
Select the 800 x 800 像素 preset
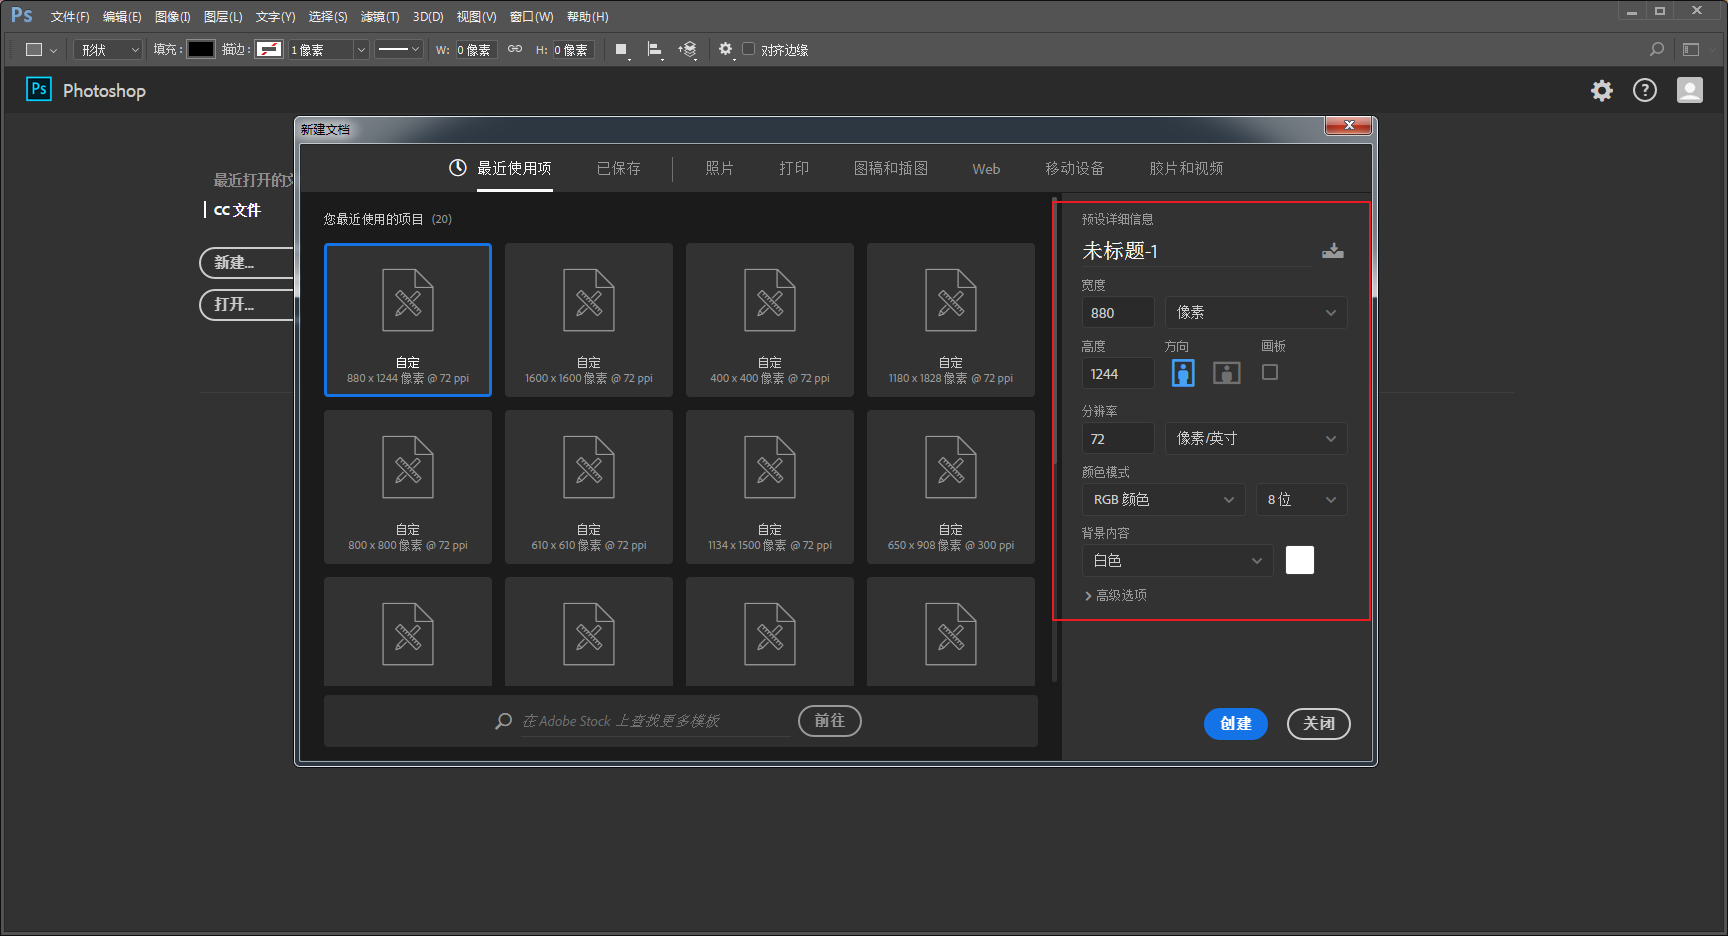pyautogui.click(x=408, y=487)
